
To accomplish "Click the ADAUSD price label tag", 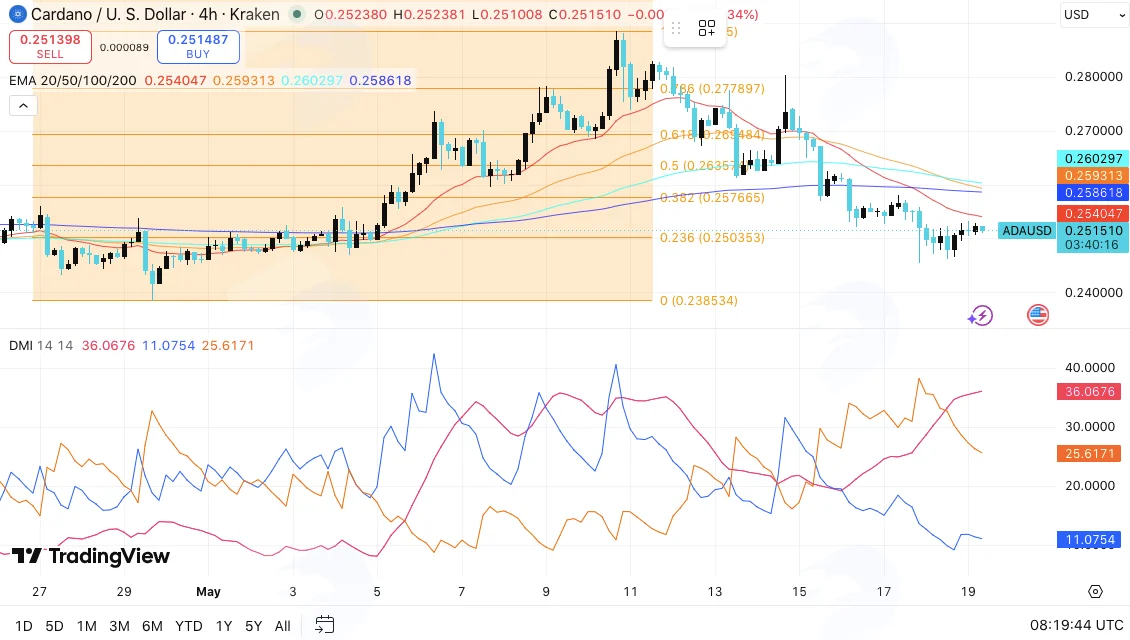I will click(1027, 231).
